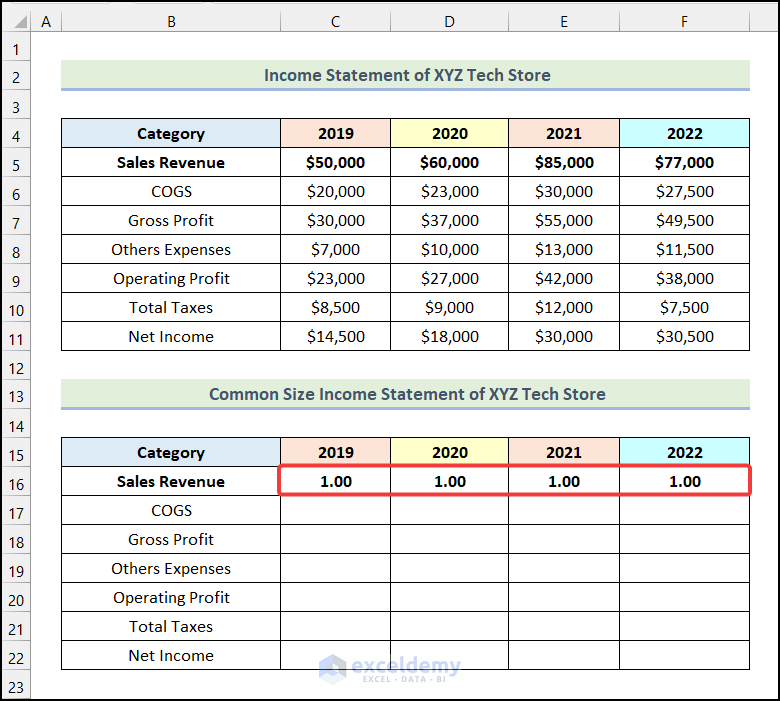
Task: Click cell with $60,000
Action: 450,162
